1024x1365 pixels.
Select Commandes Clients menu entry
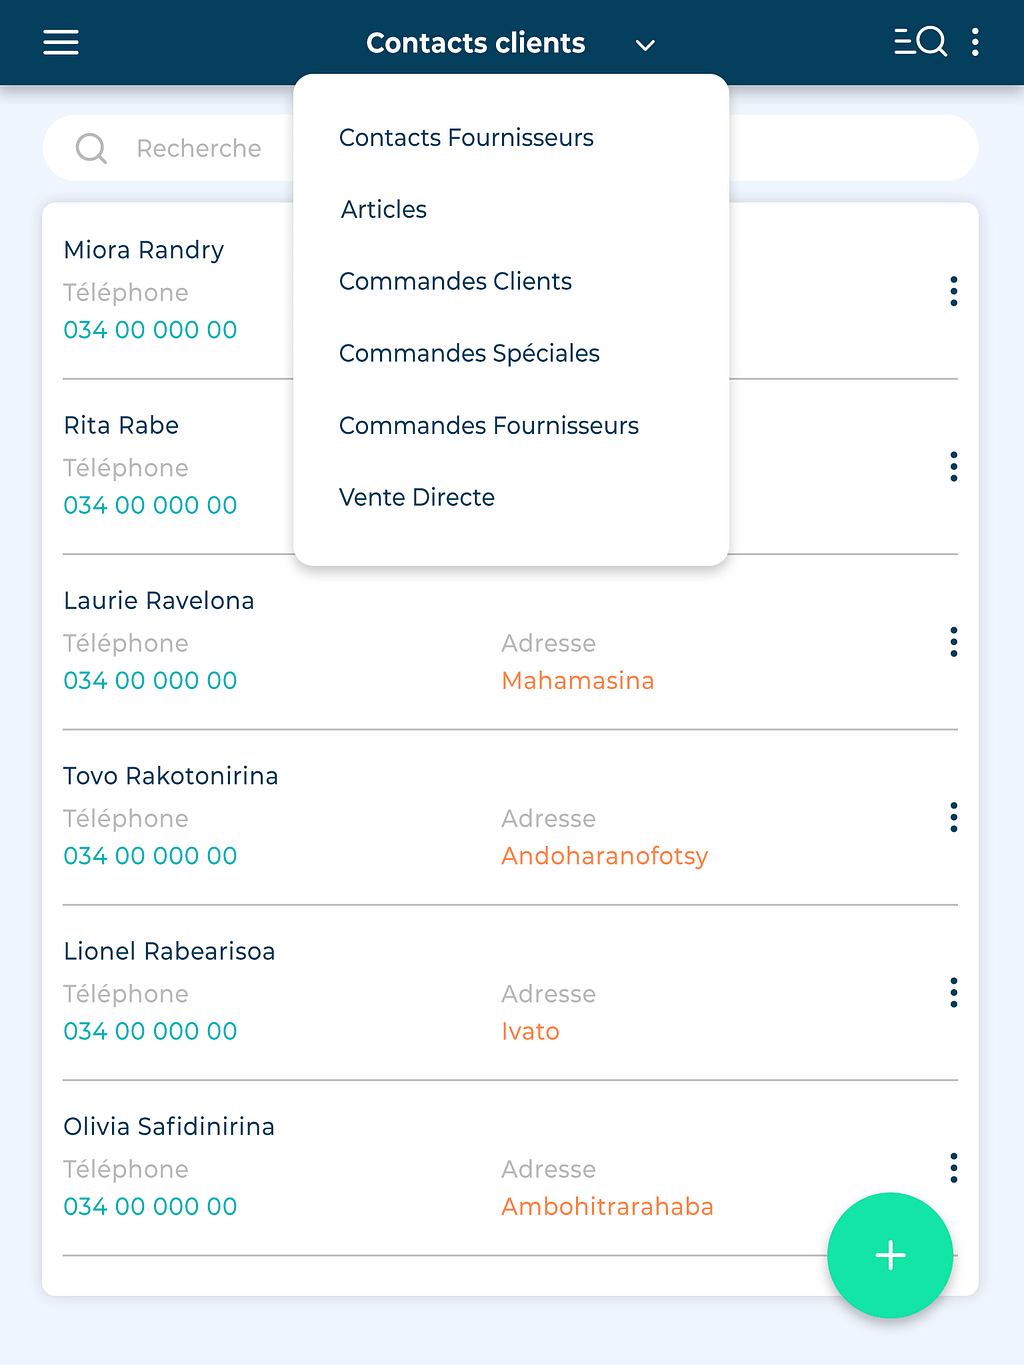[455, 282]
